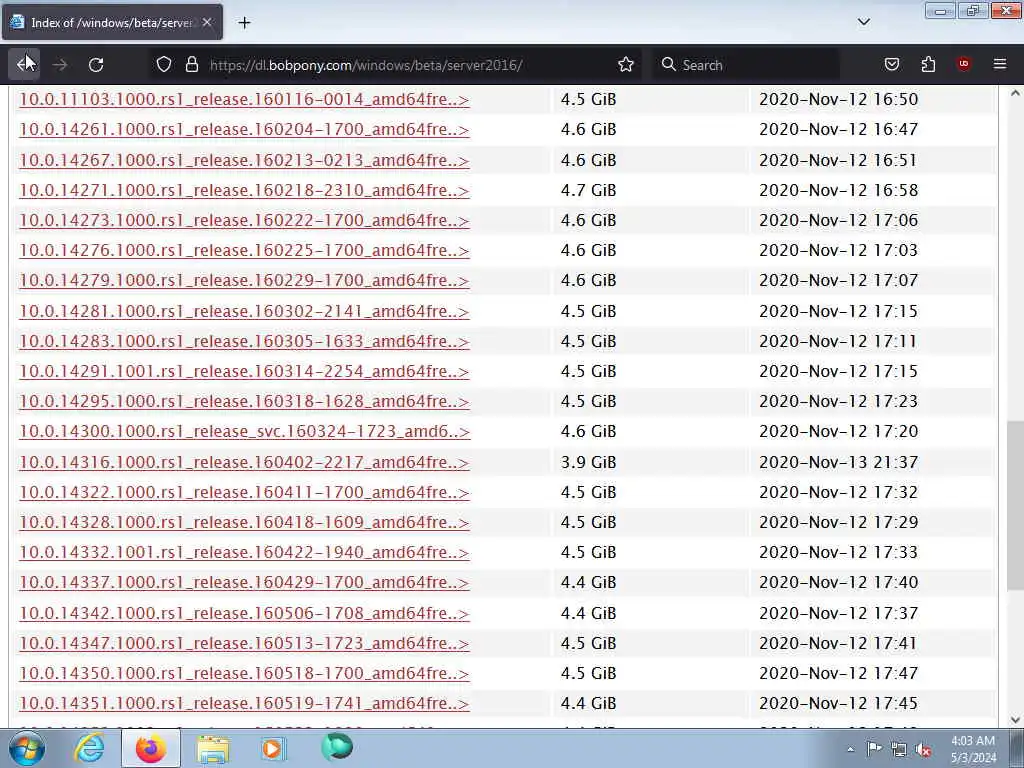Screen dimensions: 1024x768
Task: Open the network tray icon
Action: point(899,749)
